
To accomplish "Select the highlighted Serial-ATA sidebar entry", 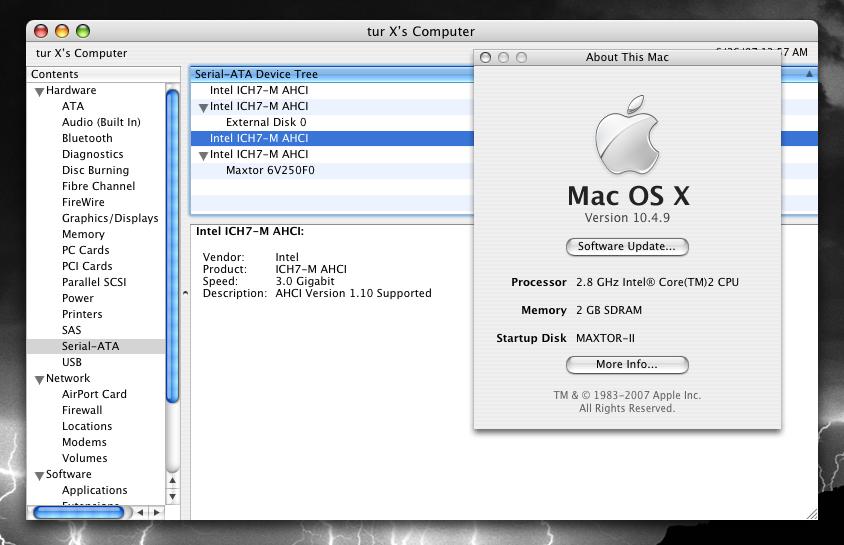I will click(96, 346).
